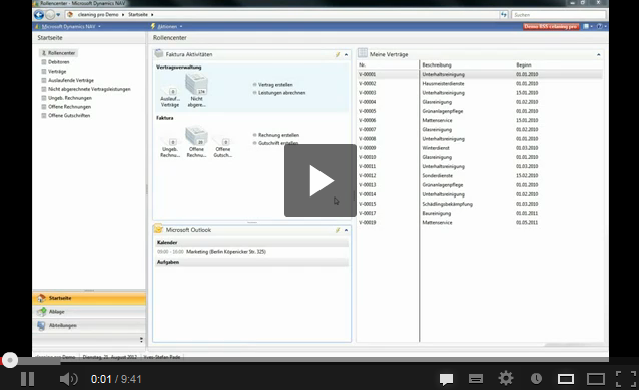The image size is (639, 390).
Task: Click the Vertrag erstellen action link
Action: (x=275, y=85)
